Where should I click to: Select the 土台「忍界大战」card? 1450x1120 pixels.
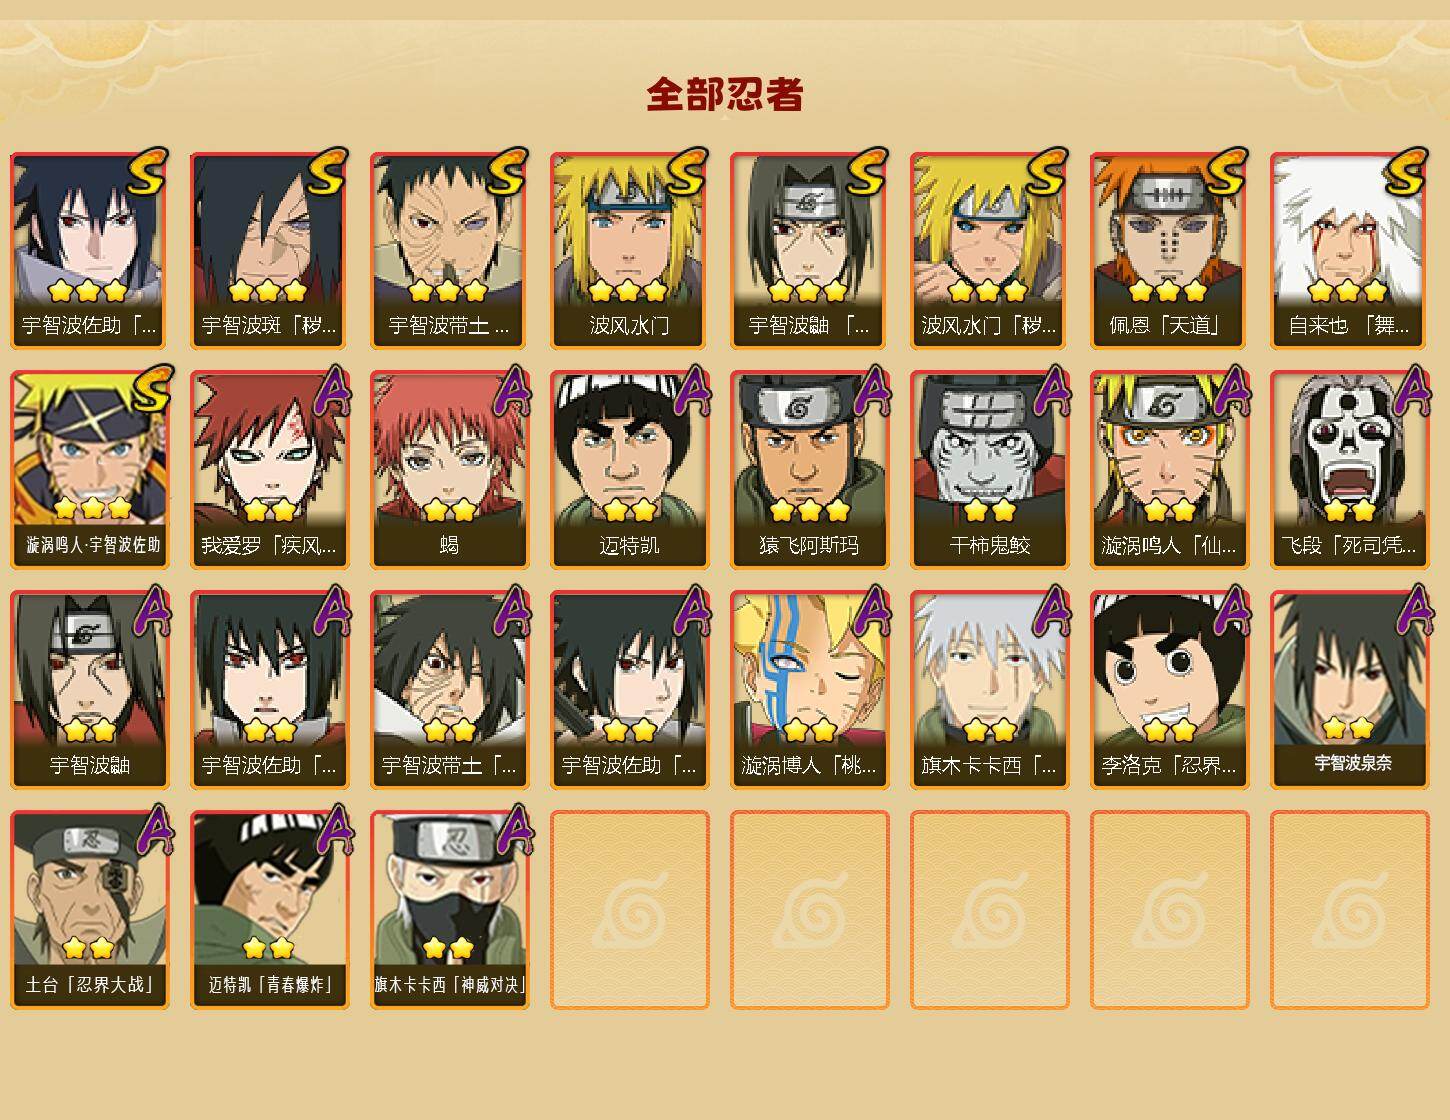[x=89, y=910]
